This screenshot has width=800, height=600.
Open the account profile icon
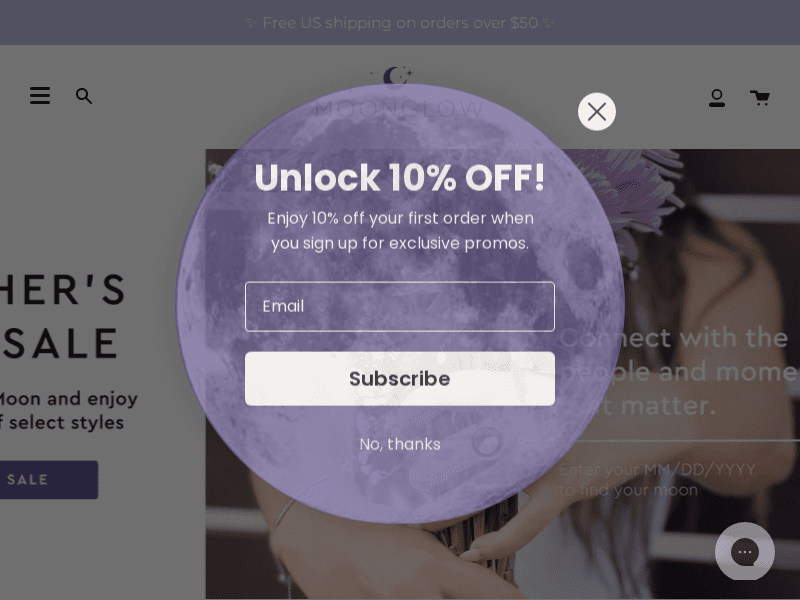tap(717, 97)
